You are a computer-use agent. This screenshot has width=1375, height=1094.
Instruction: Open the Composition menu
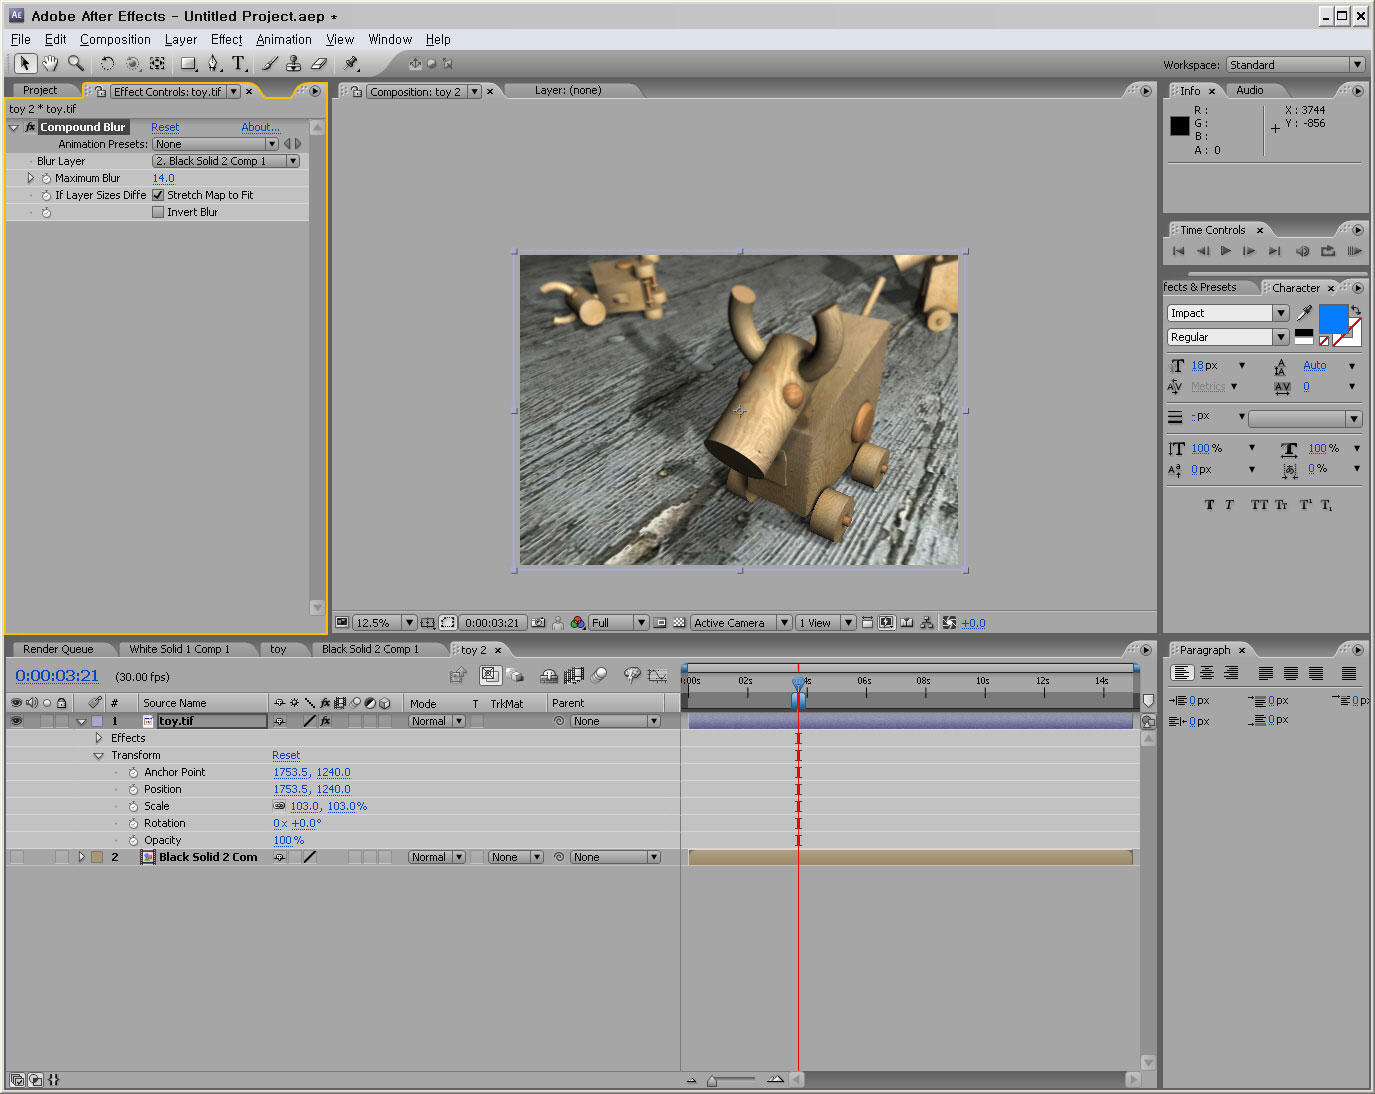(115, 40)
